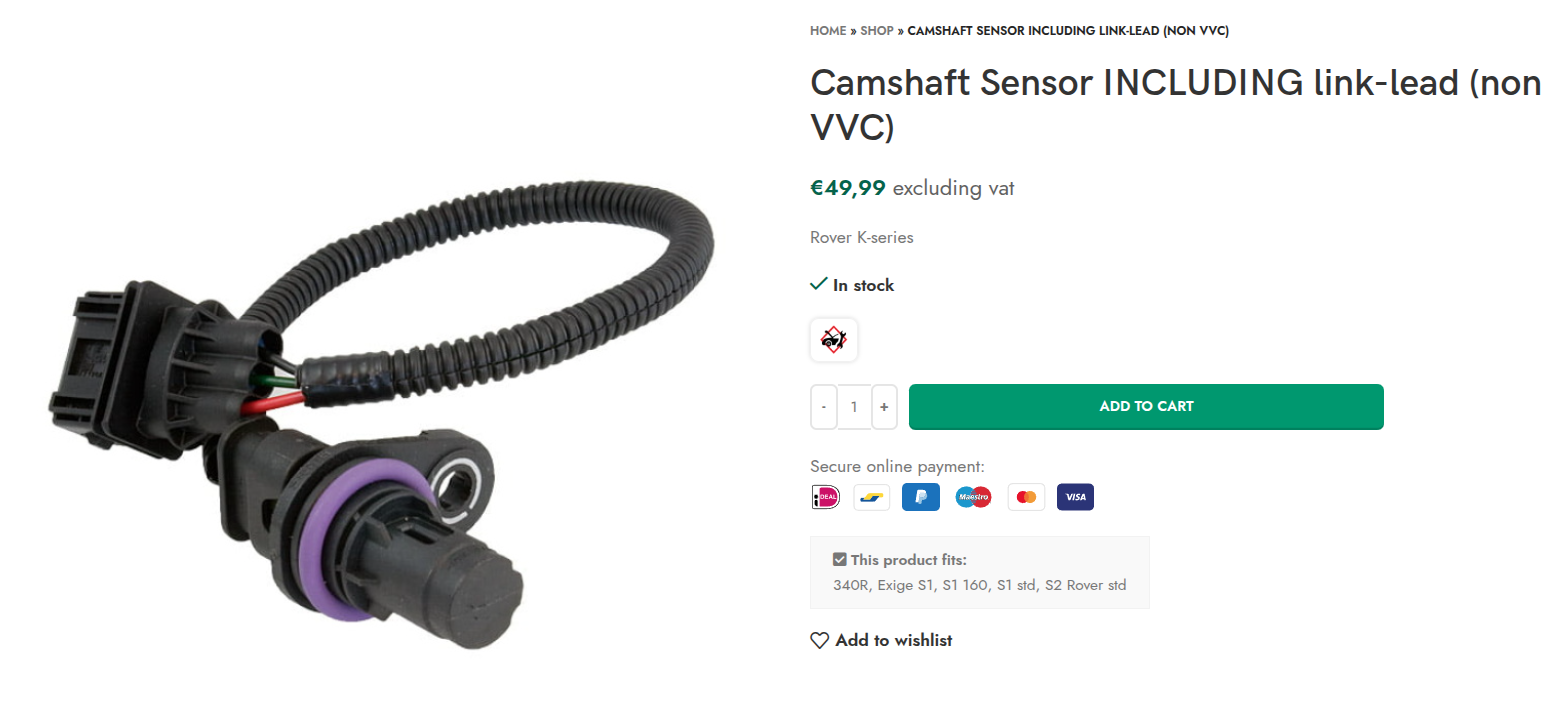Click the Maestro payment icon
The width and height of the screenshot is (1558, 711).
[973, 497]
